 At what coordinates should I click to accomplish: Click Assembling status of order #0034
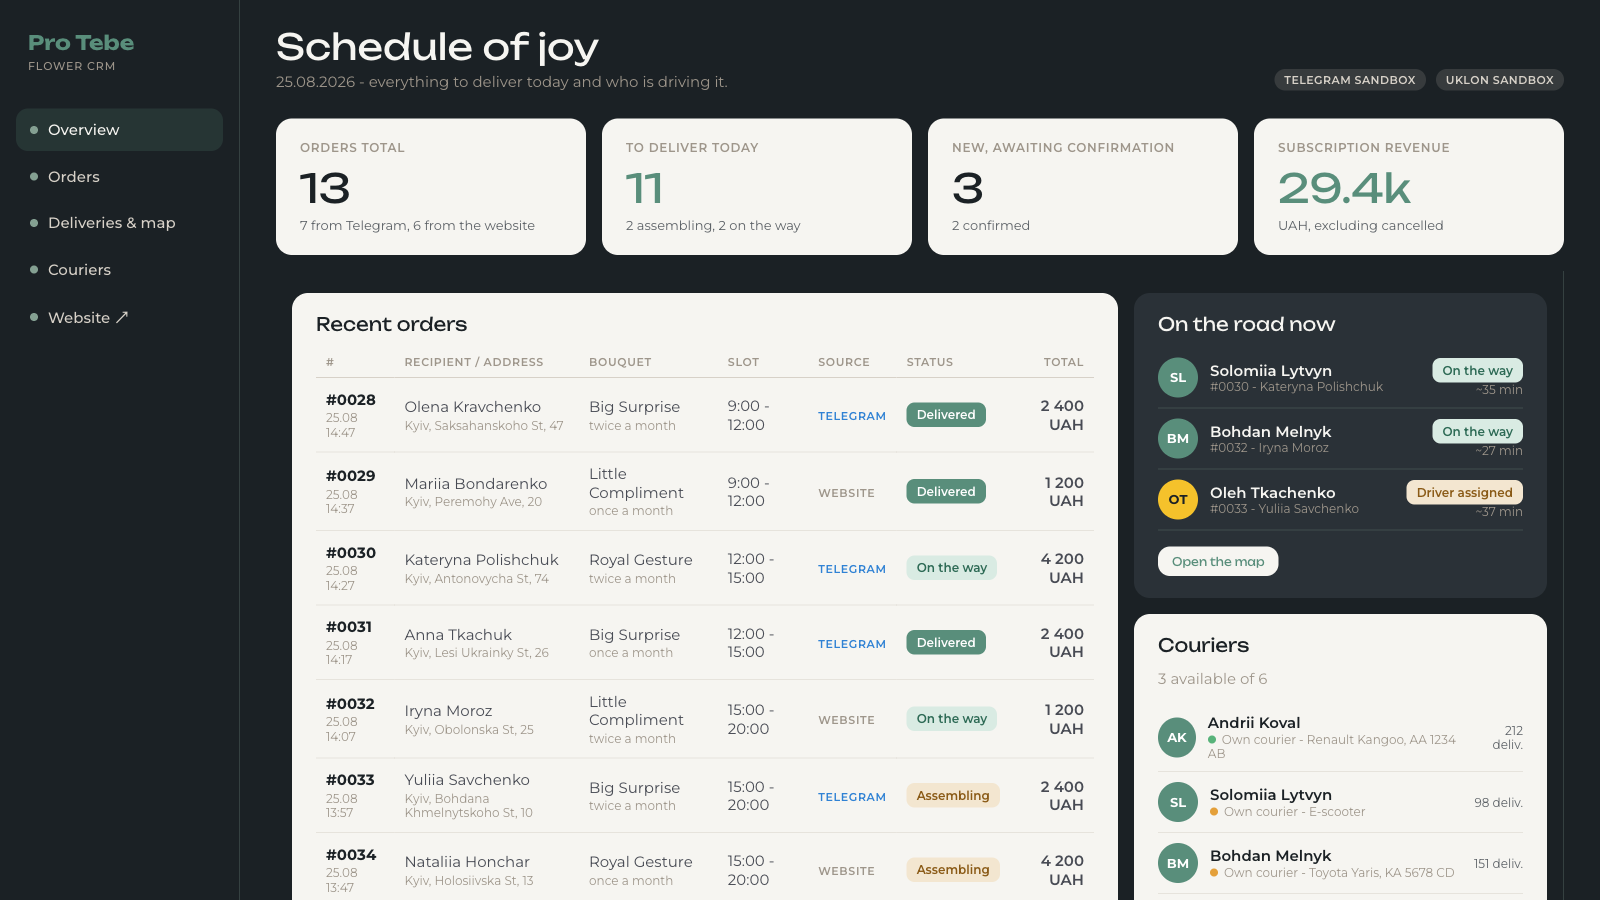pyautogui.click(x=953, y=870)
